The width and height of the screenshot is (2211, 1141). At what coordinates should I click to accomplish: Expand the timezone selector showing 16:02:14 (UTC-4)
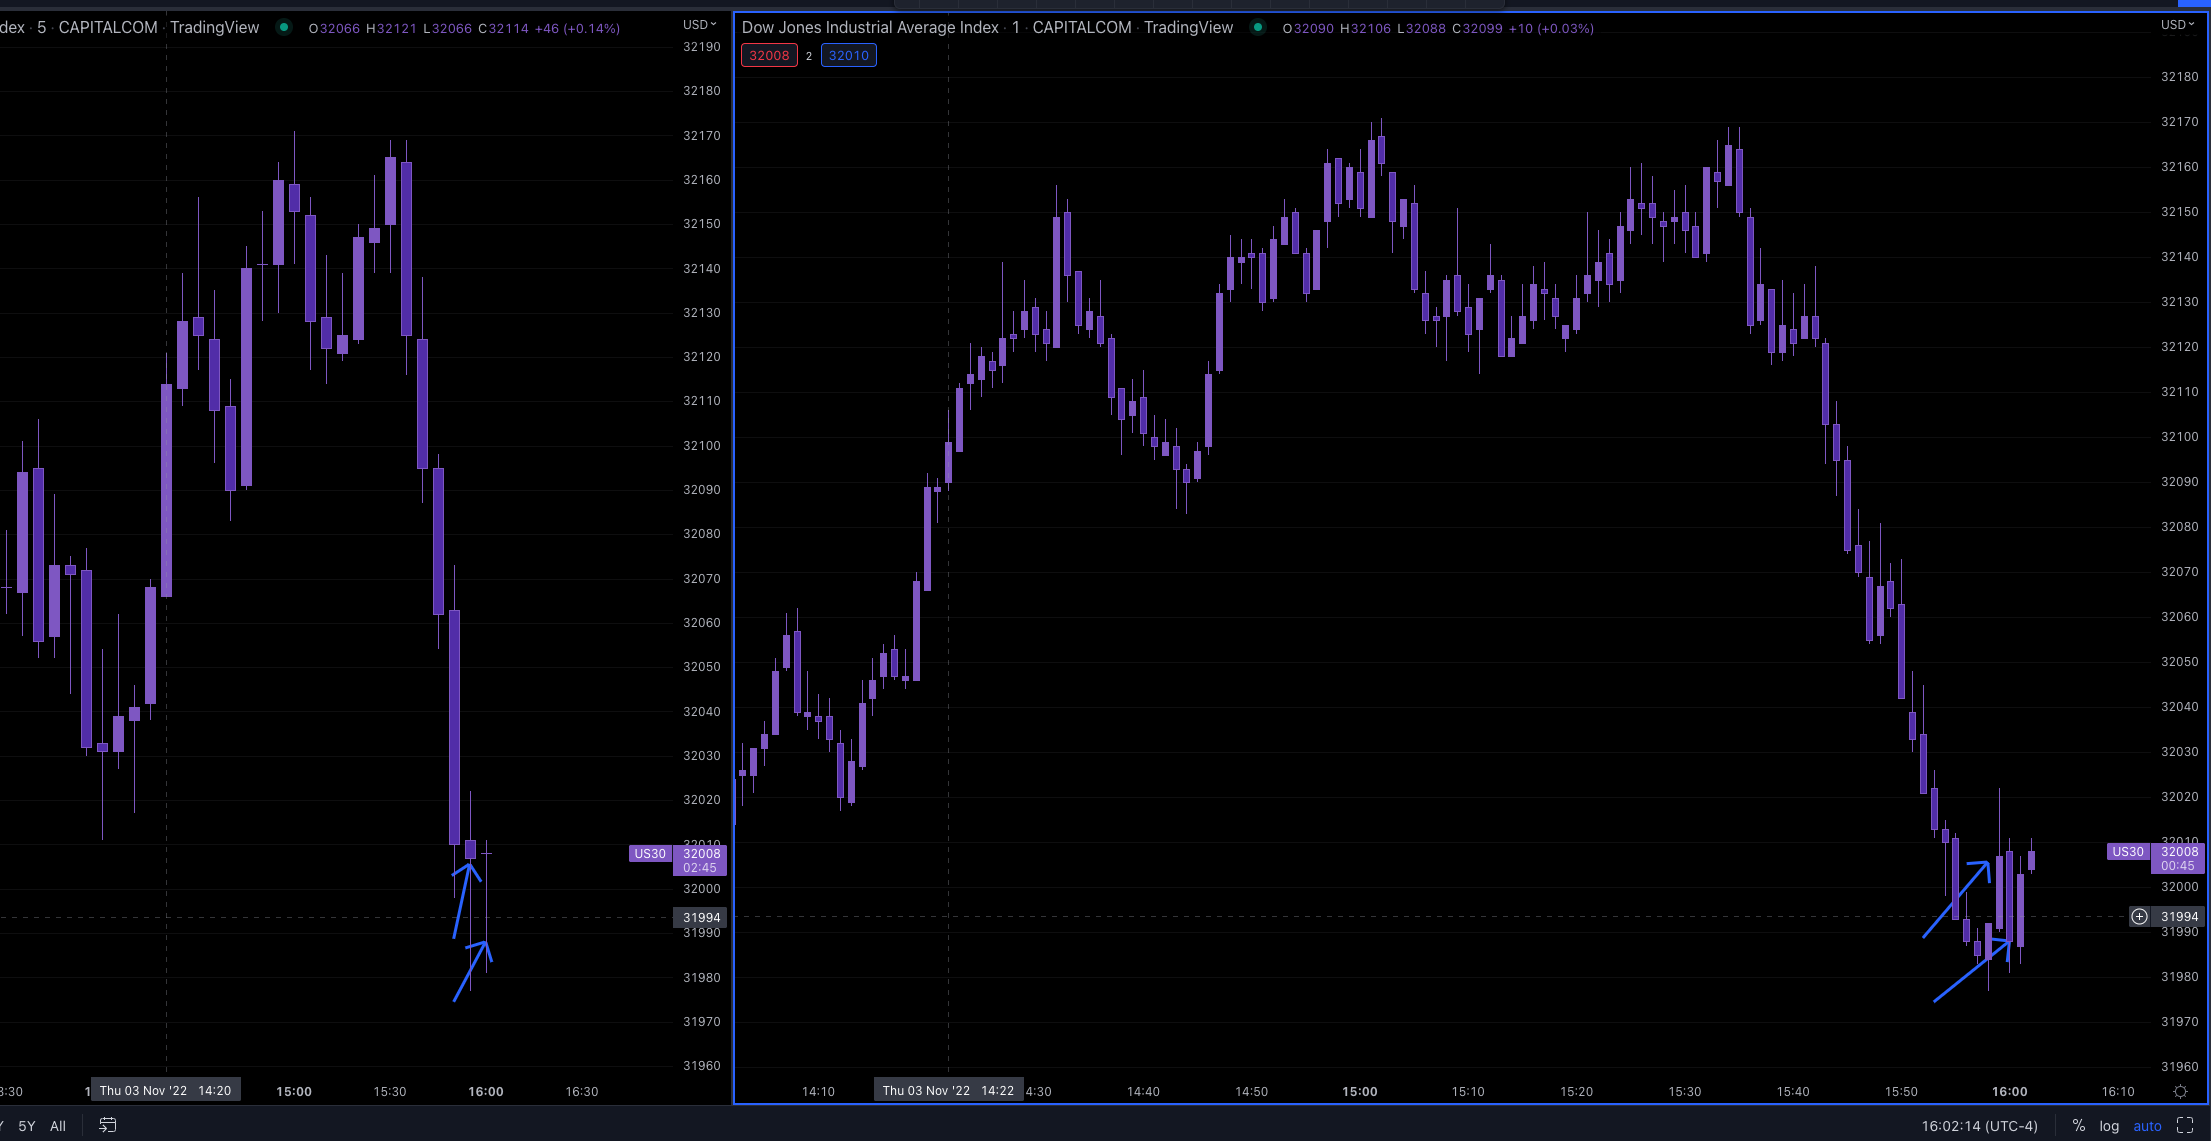(x=1978, y=1125)
